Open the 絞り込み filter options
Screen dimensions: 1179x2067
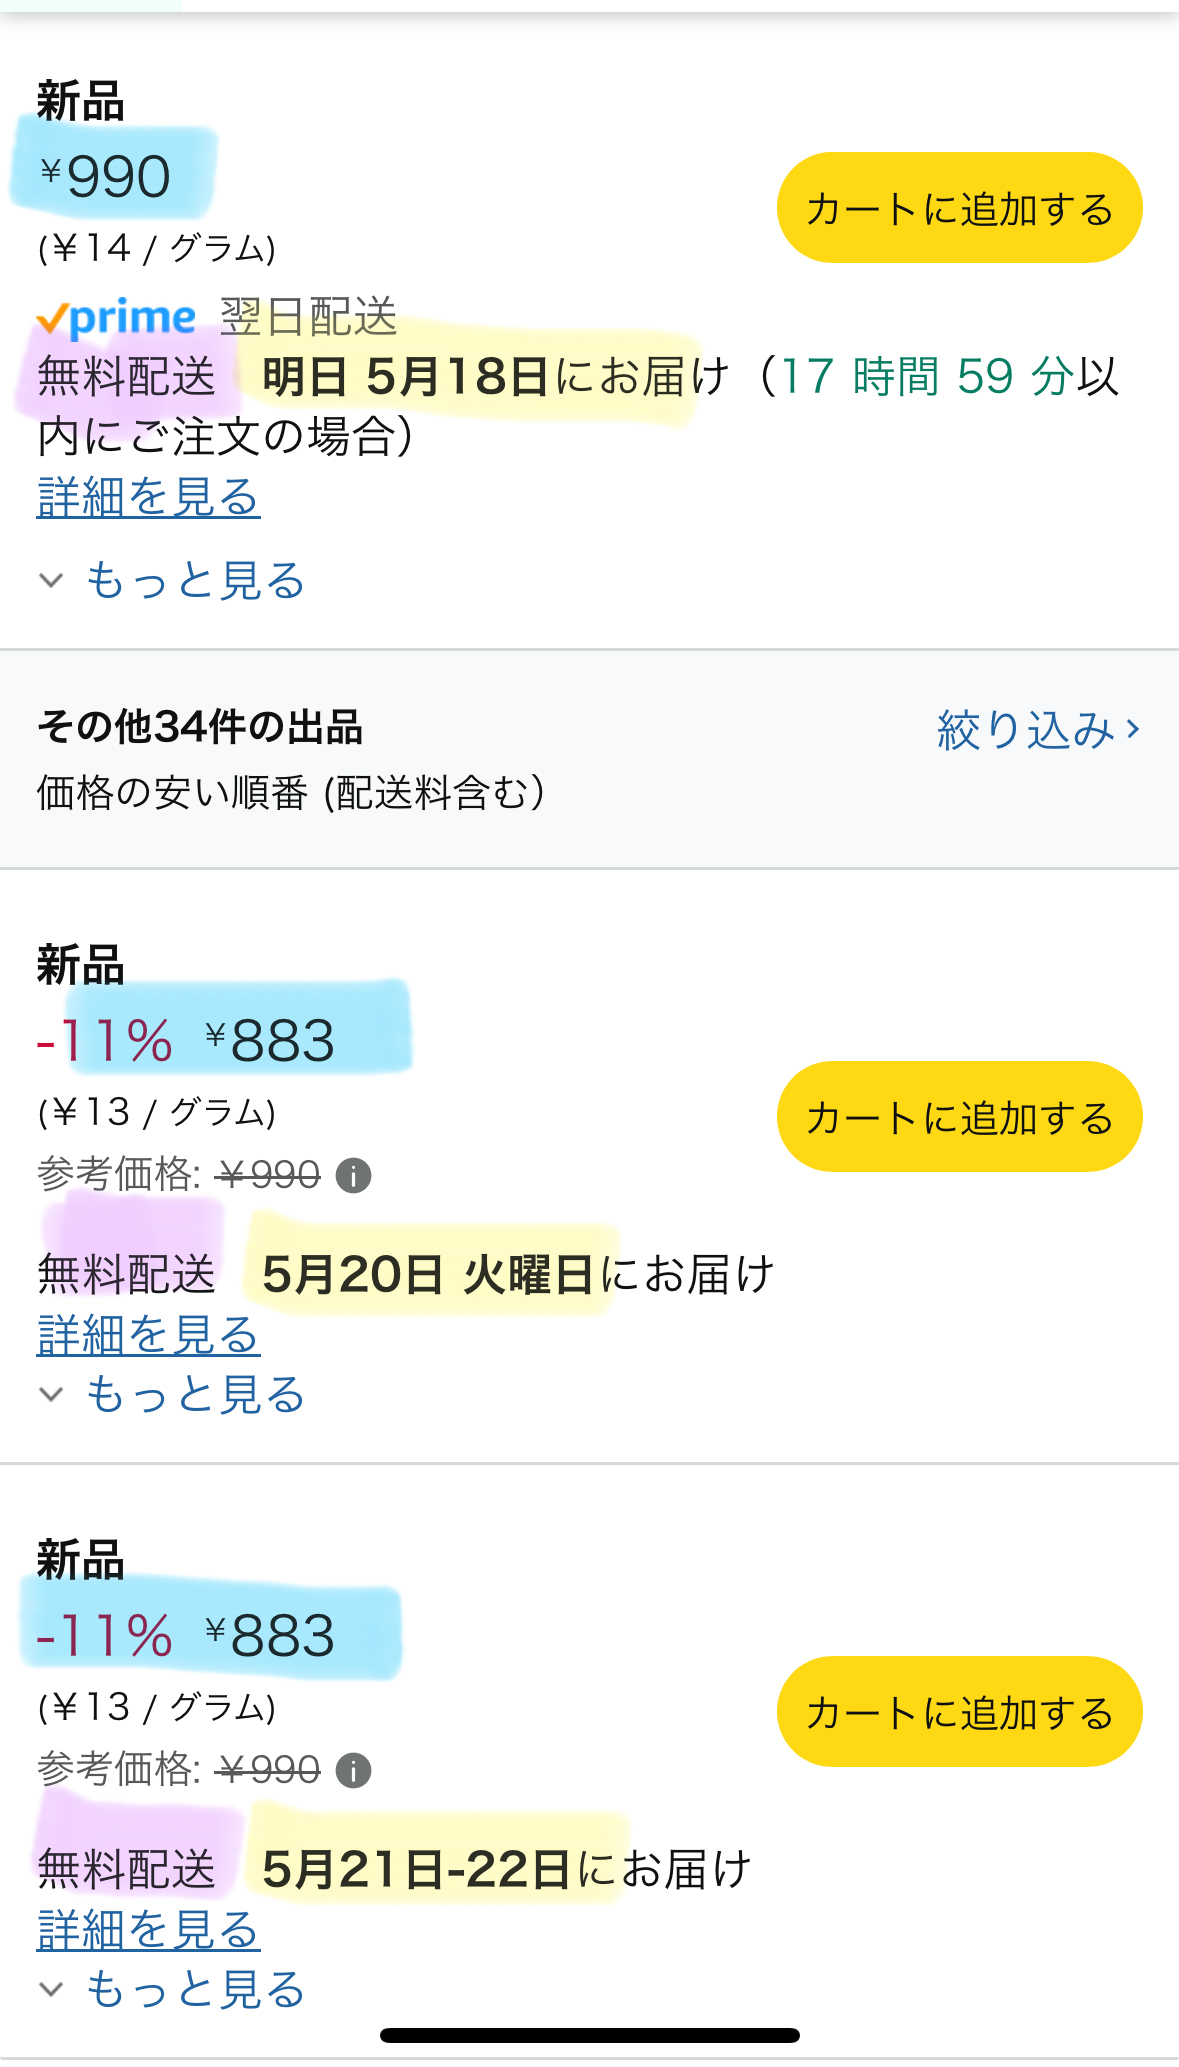[x=1039, y=729]
